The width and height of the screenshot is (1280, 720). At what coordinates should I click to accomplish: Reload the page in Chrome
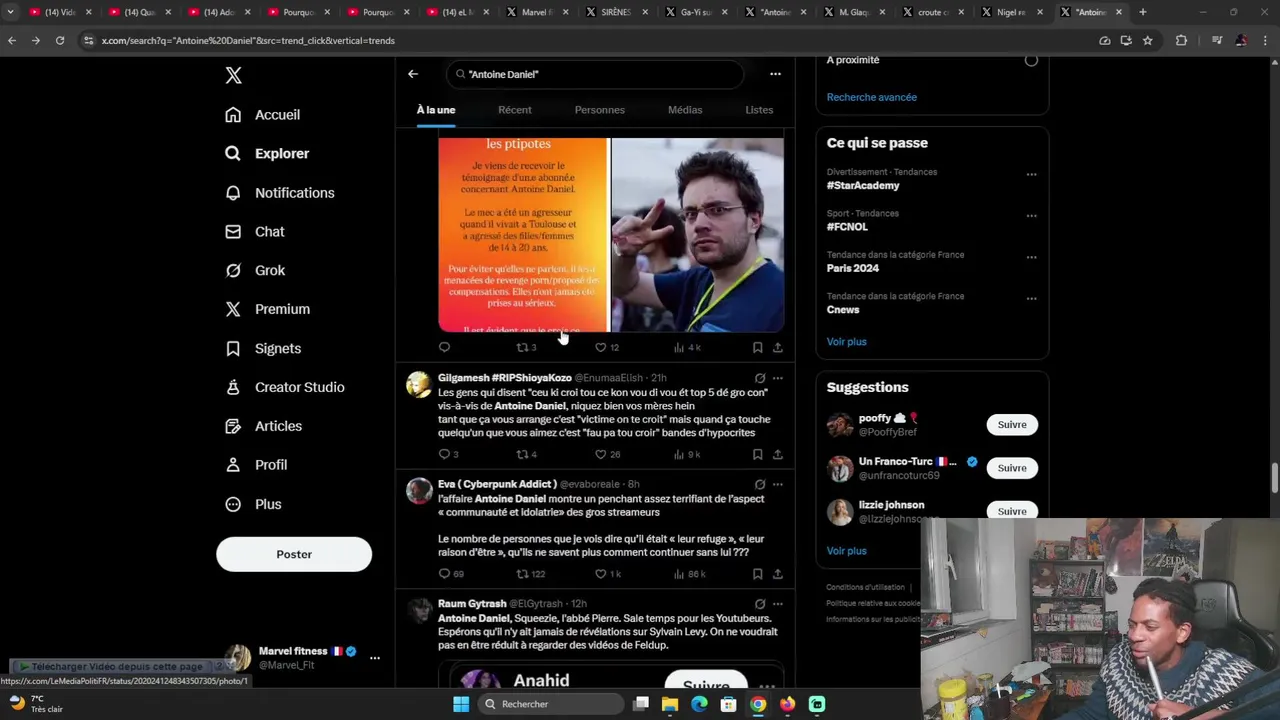point(60,41)
